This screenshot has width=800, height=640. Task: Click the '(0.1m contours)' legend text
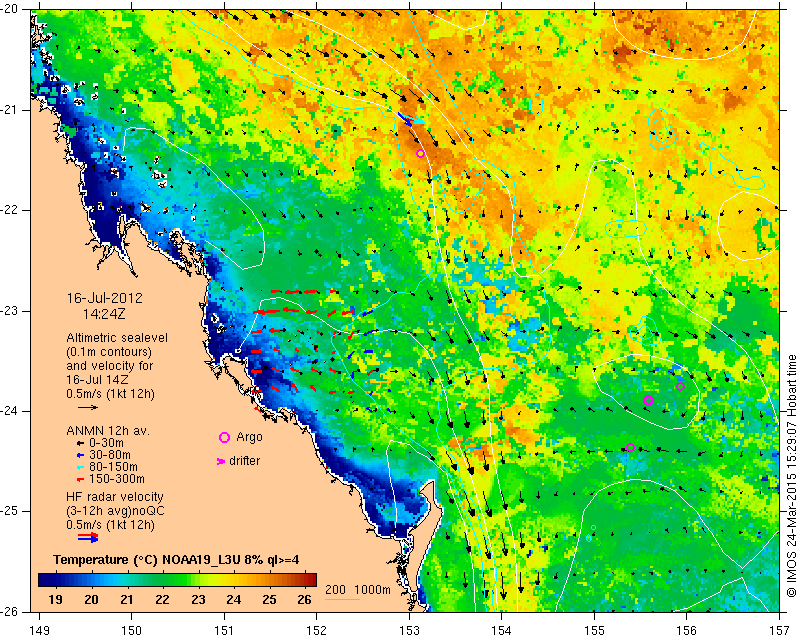(x=109, y=352)
